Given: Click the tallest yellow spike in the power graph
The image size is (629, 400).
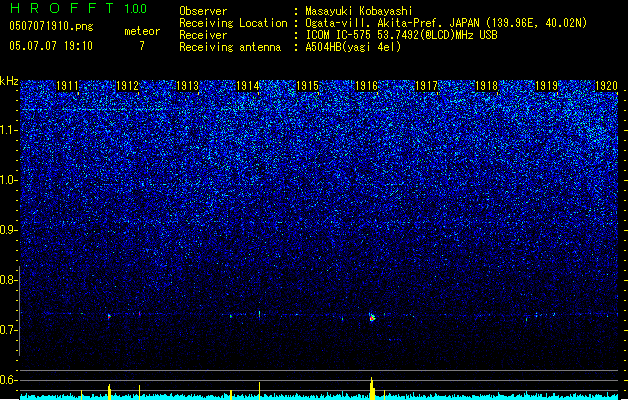Looking at the screenshot, I should click(x=372, y=388).
